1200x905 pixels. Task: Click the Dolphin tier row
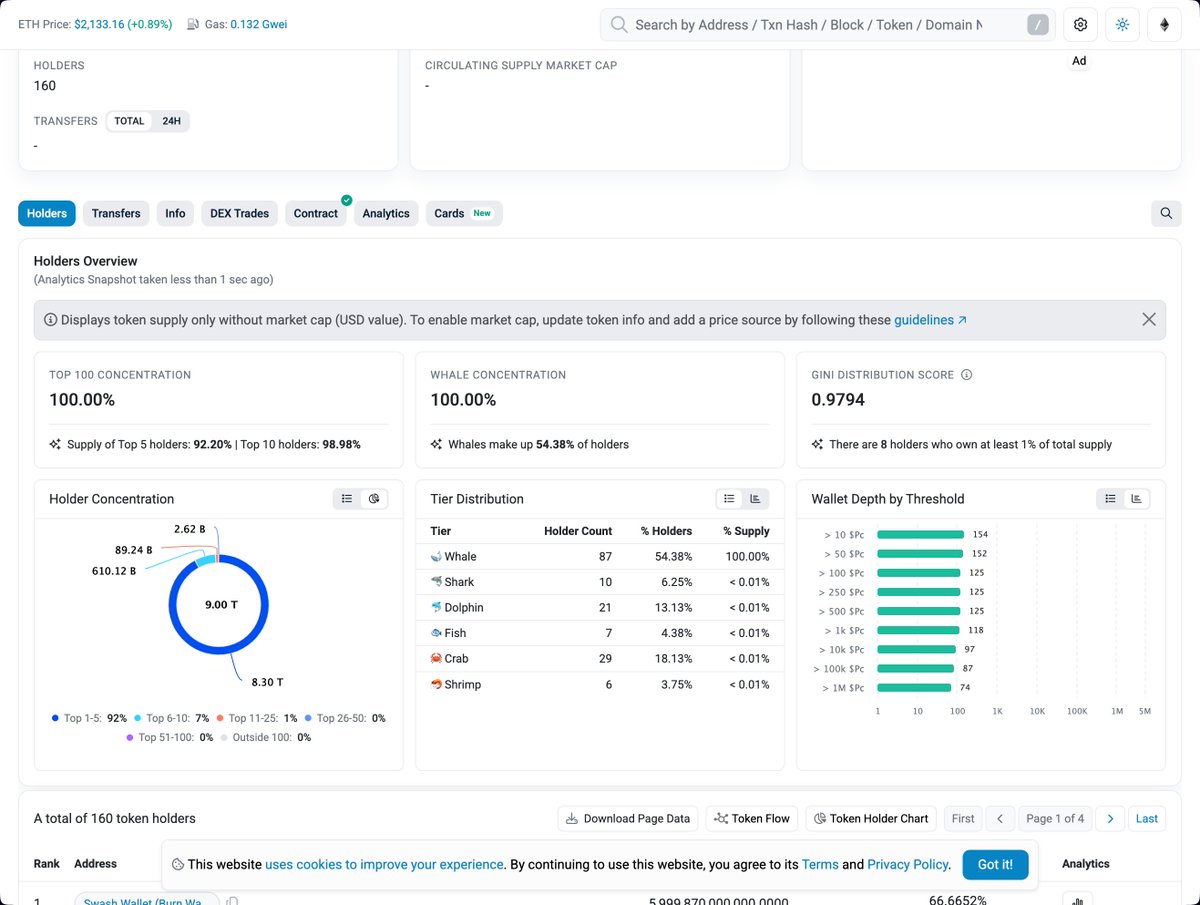pos(600,608)
